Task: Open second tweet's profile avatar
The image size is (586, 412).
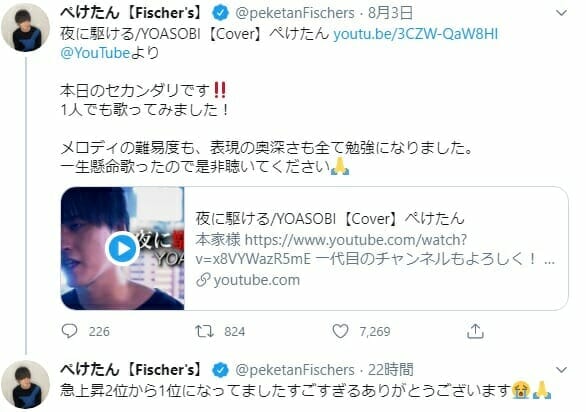Action: click(25, 384)
